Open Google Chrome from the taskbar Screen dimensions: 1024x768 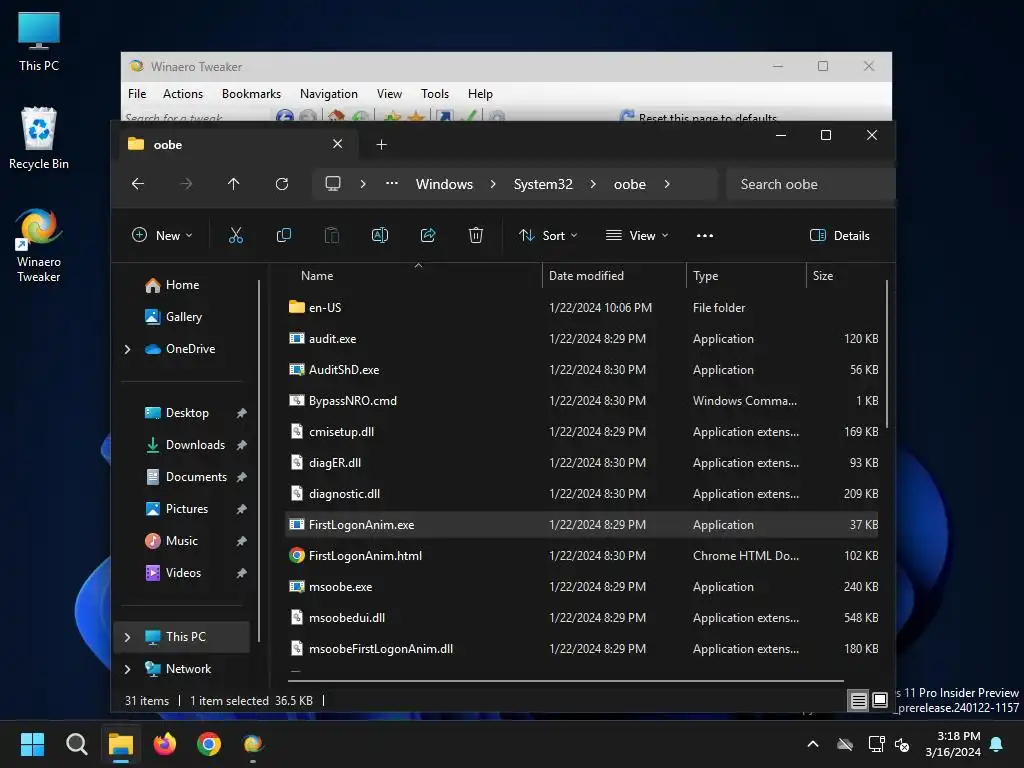click(209, 744)
